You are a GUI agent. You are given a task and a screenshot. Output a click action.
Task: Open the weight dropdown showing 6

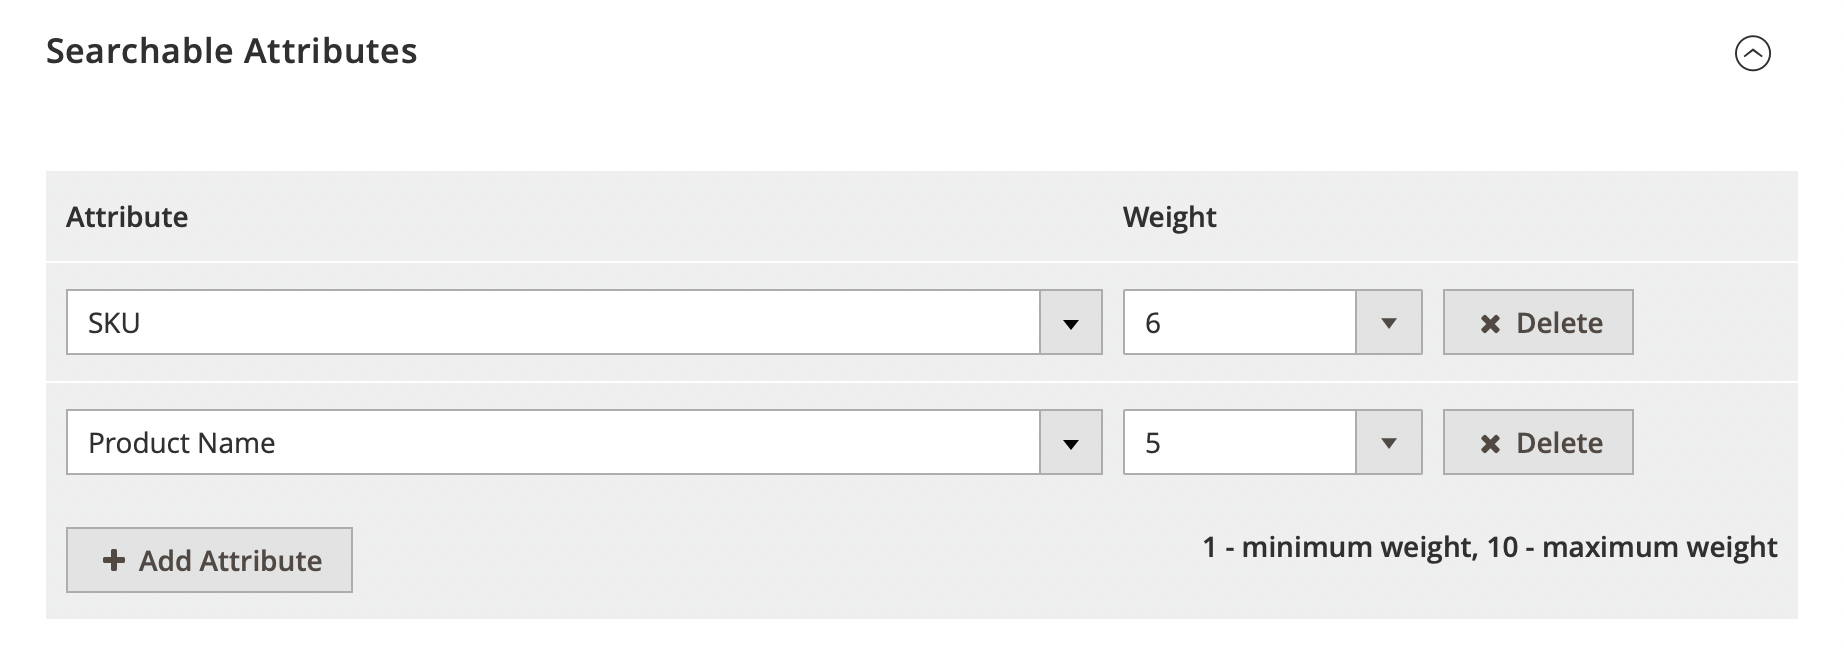click(x=1239, y=323)
